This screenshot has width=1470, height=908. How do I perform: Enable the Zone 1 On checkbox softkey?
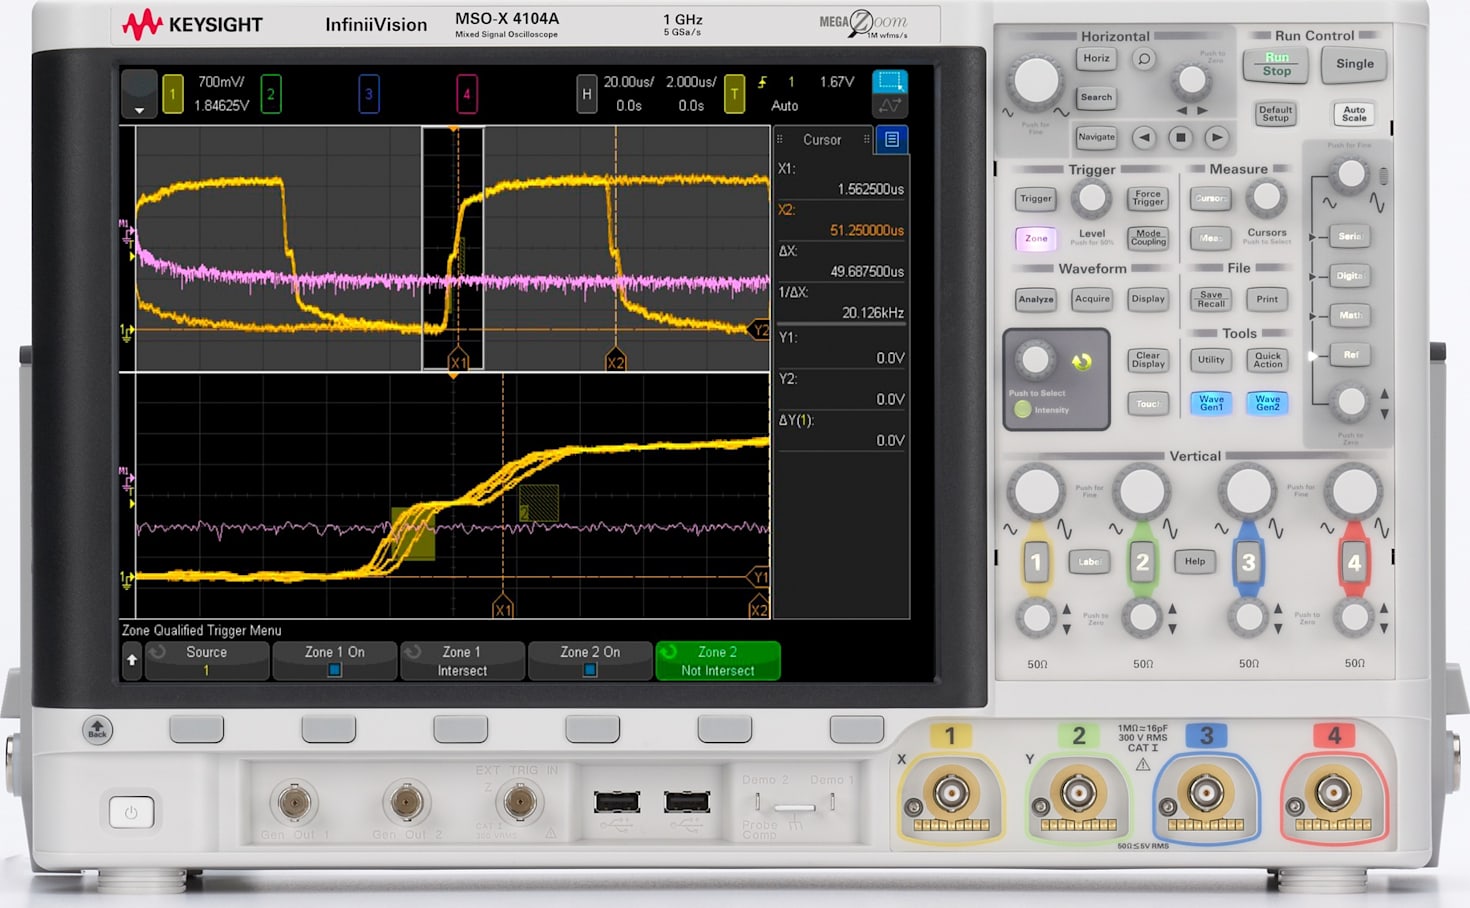(x=335, y=660)
